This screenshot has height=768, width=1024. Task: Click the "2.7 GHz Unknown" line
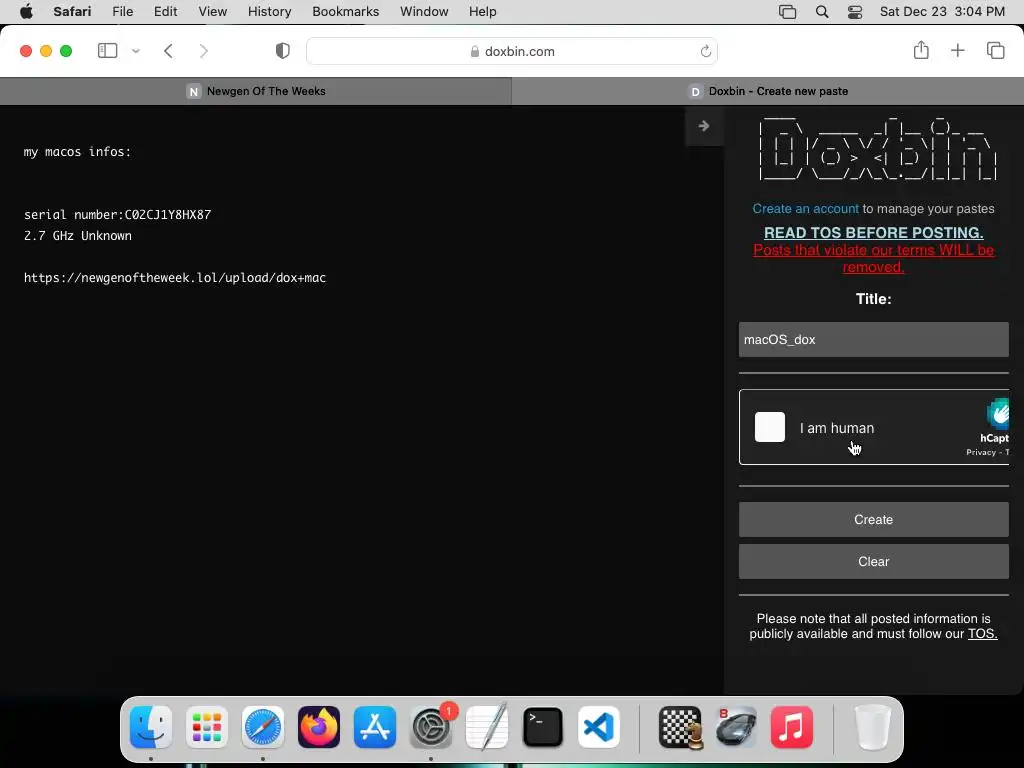click(x=78, y=236)
